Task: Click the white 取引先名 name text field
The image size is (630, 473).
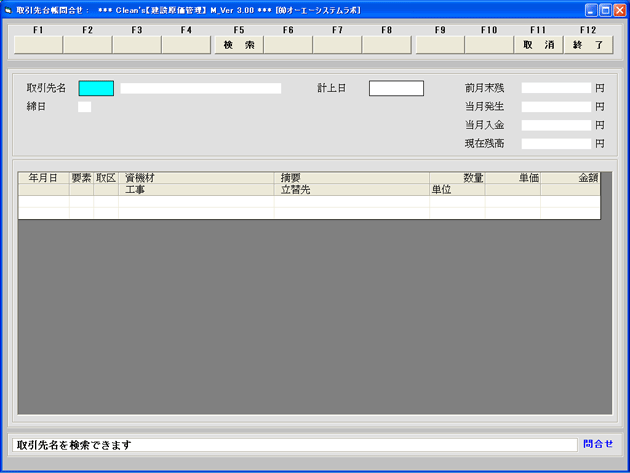Action: pos(201,88)
